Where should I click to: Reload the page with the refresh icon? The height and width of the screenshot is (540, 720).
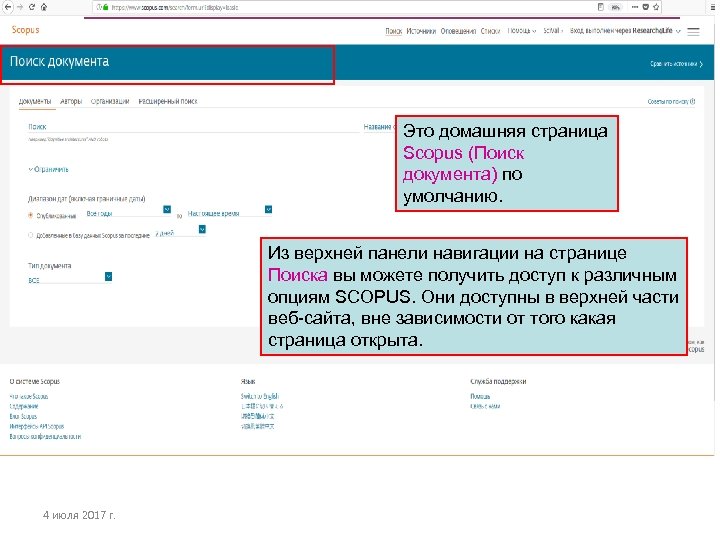(32, 7)
